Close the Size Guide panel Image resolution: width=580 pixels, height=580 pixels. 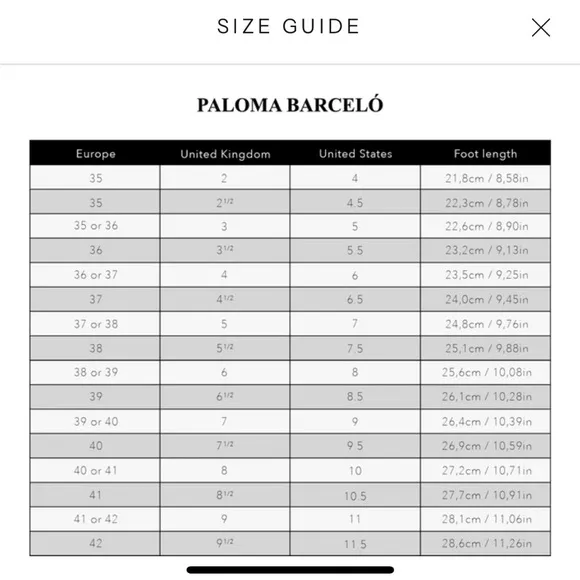541,27
